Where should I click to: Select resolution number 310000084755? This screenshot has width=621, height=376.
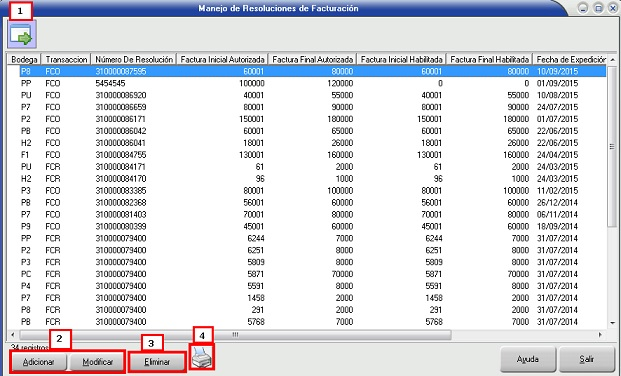121,155
